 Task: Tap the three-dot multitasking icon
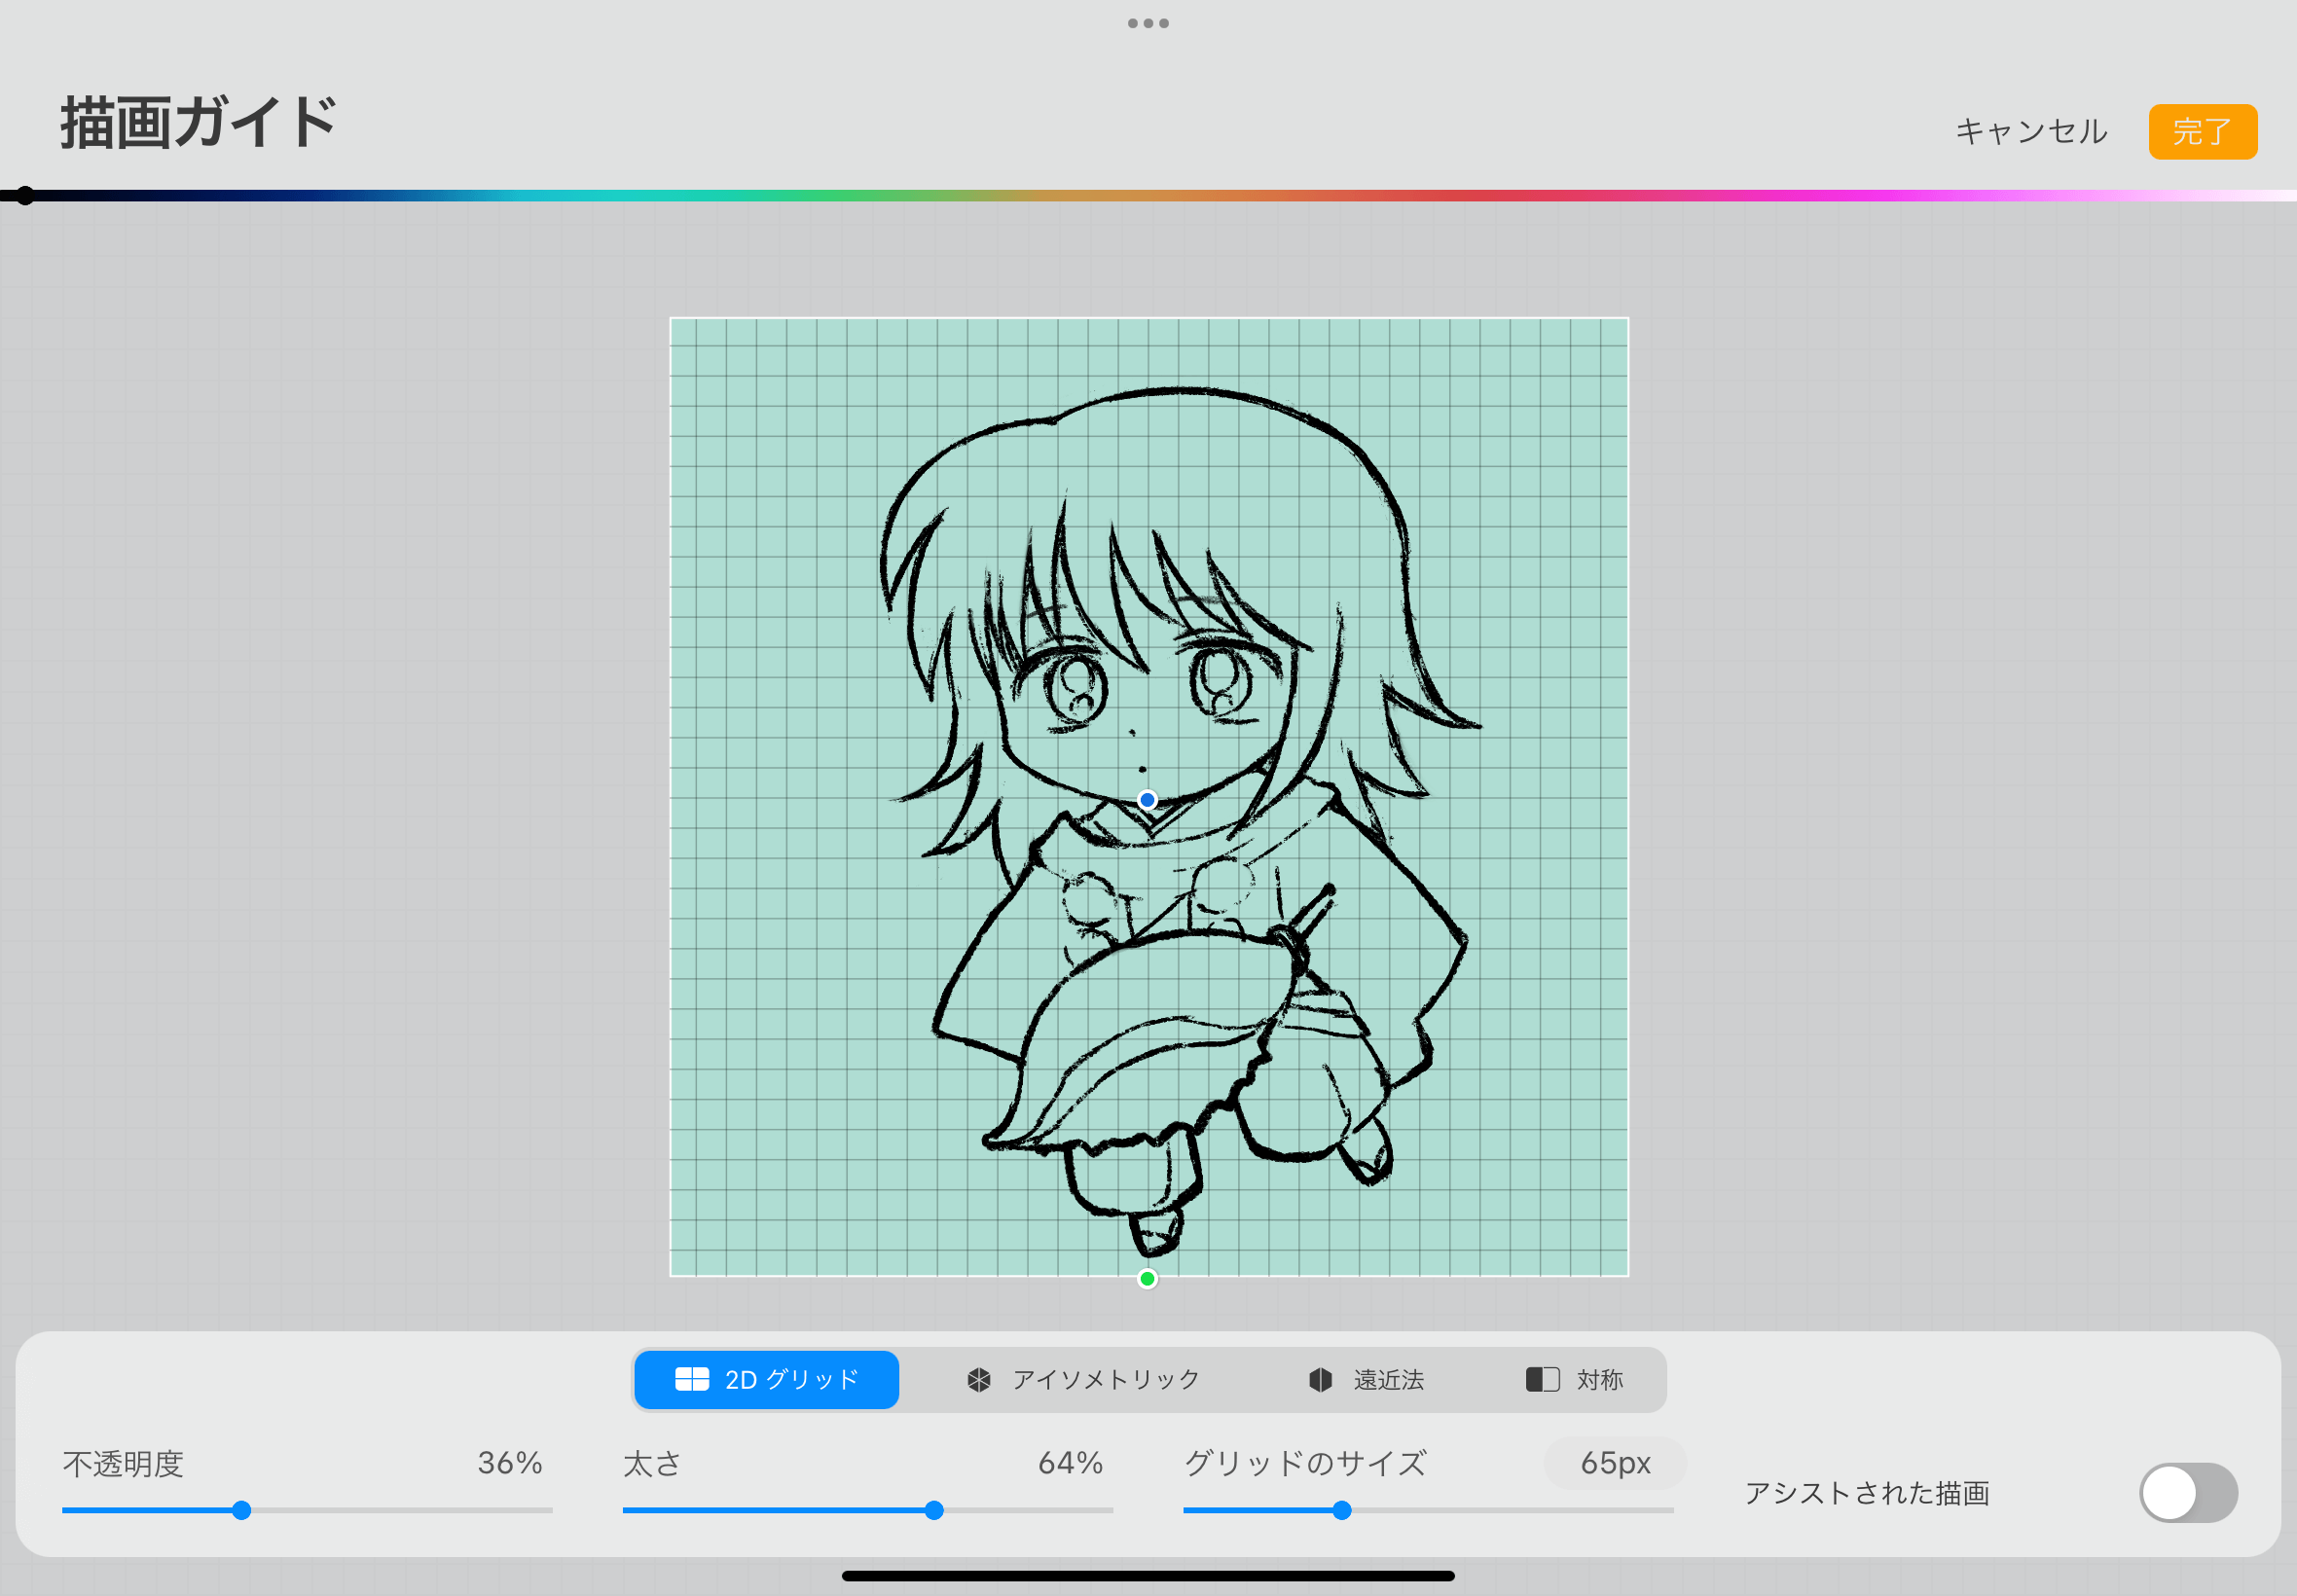tap(1148, 23)
